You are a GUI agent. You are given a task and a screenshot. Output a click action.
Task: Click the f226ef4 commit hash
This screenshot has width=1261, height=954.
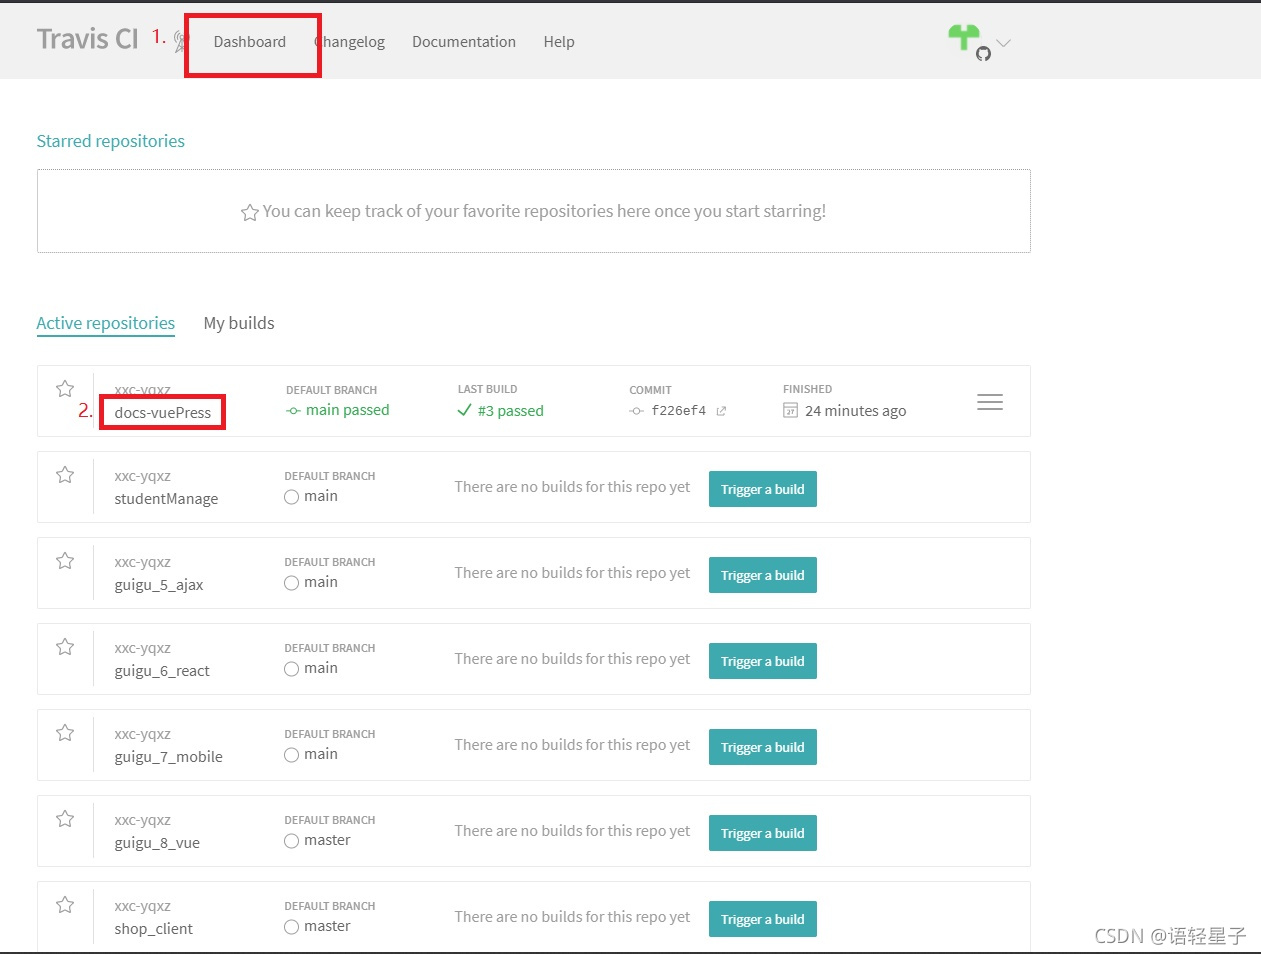point(679,411)
